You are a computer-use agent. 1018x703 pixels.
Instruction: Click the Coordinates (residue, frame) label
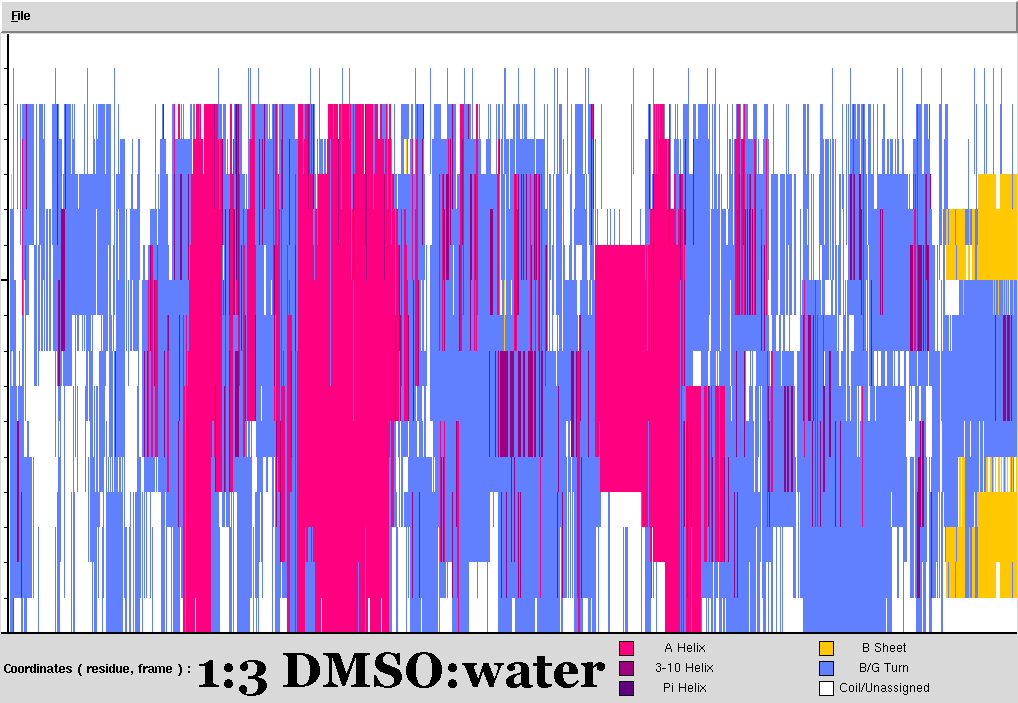[x=97, y=669]
